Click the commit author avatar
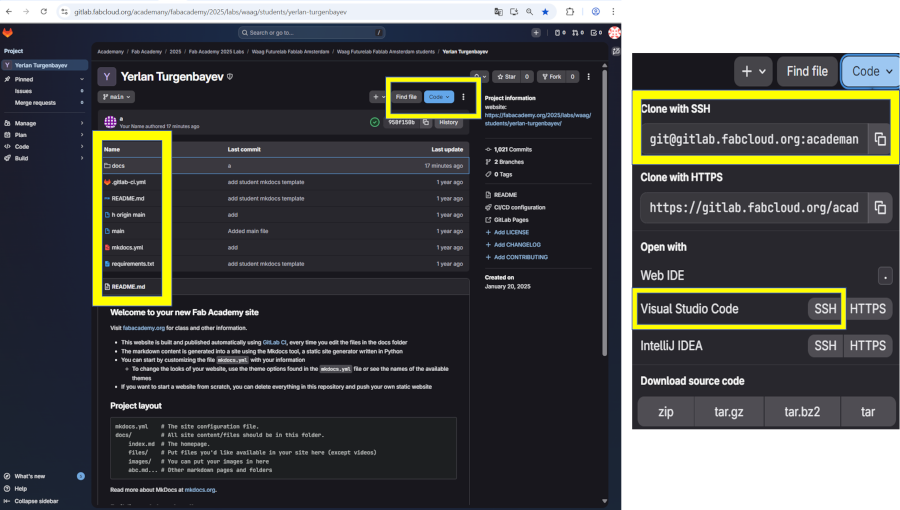The height and width of the screenshot is (510, 900). pyautogui.click(x=110, y=122)
